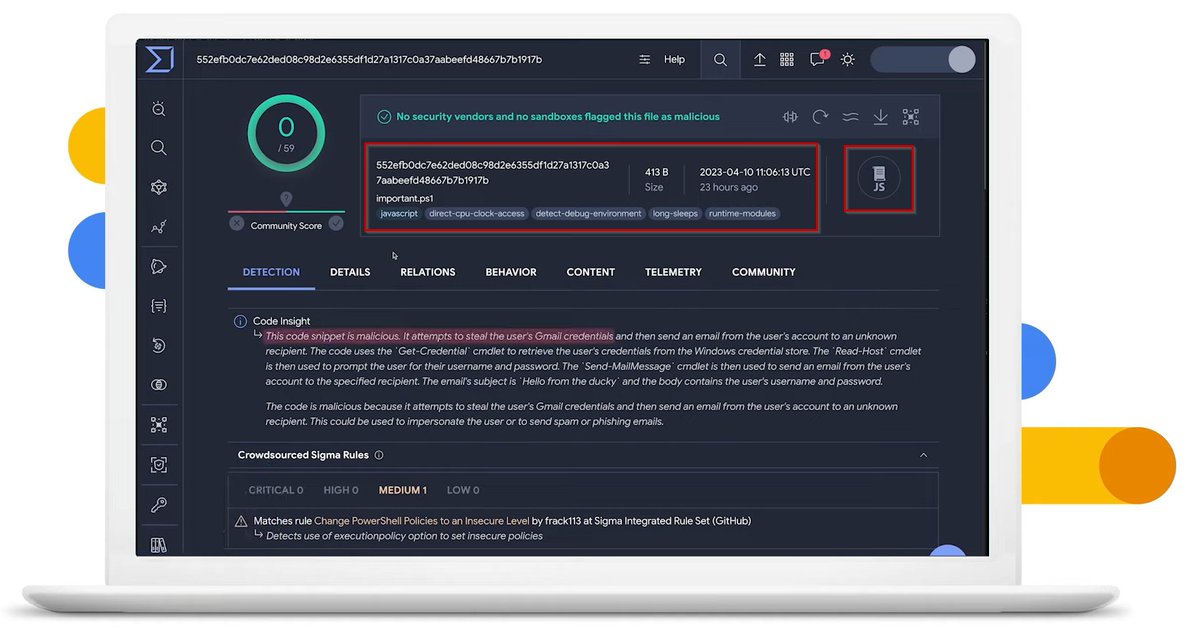Download the file using down-arrow icon
This screenshot has width=1200, height=636.
click(880, 117)
